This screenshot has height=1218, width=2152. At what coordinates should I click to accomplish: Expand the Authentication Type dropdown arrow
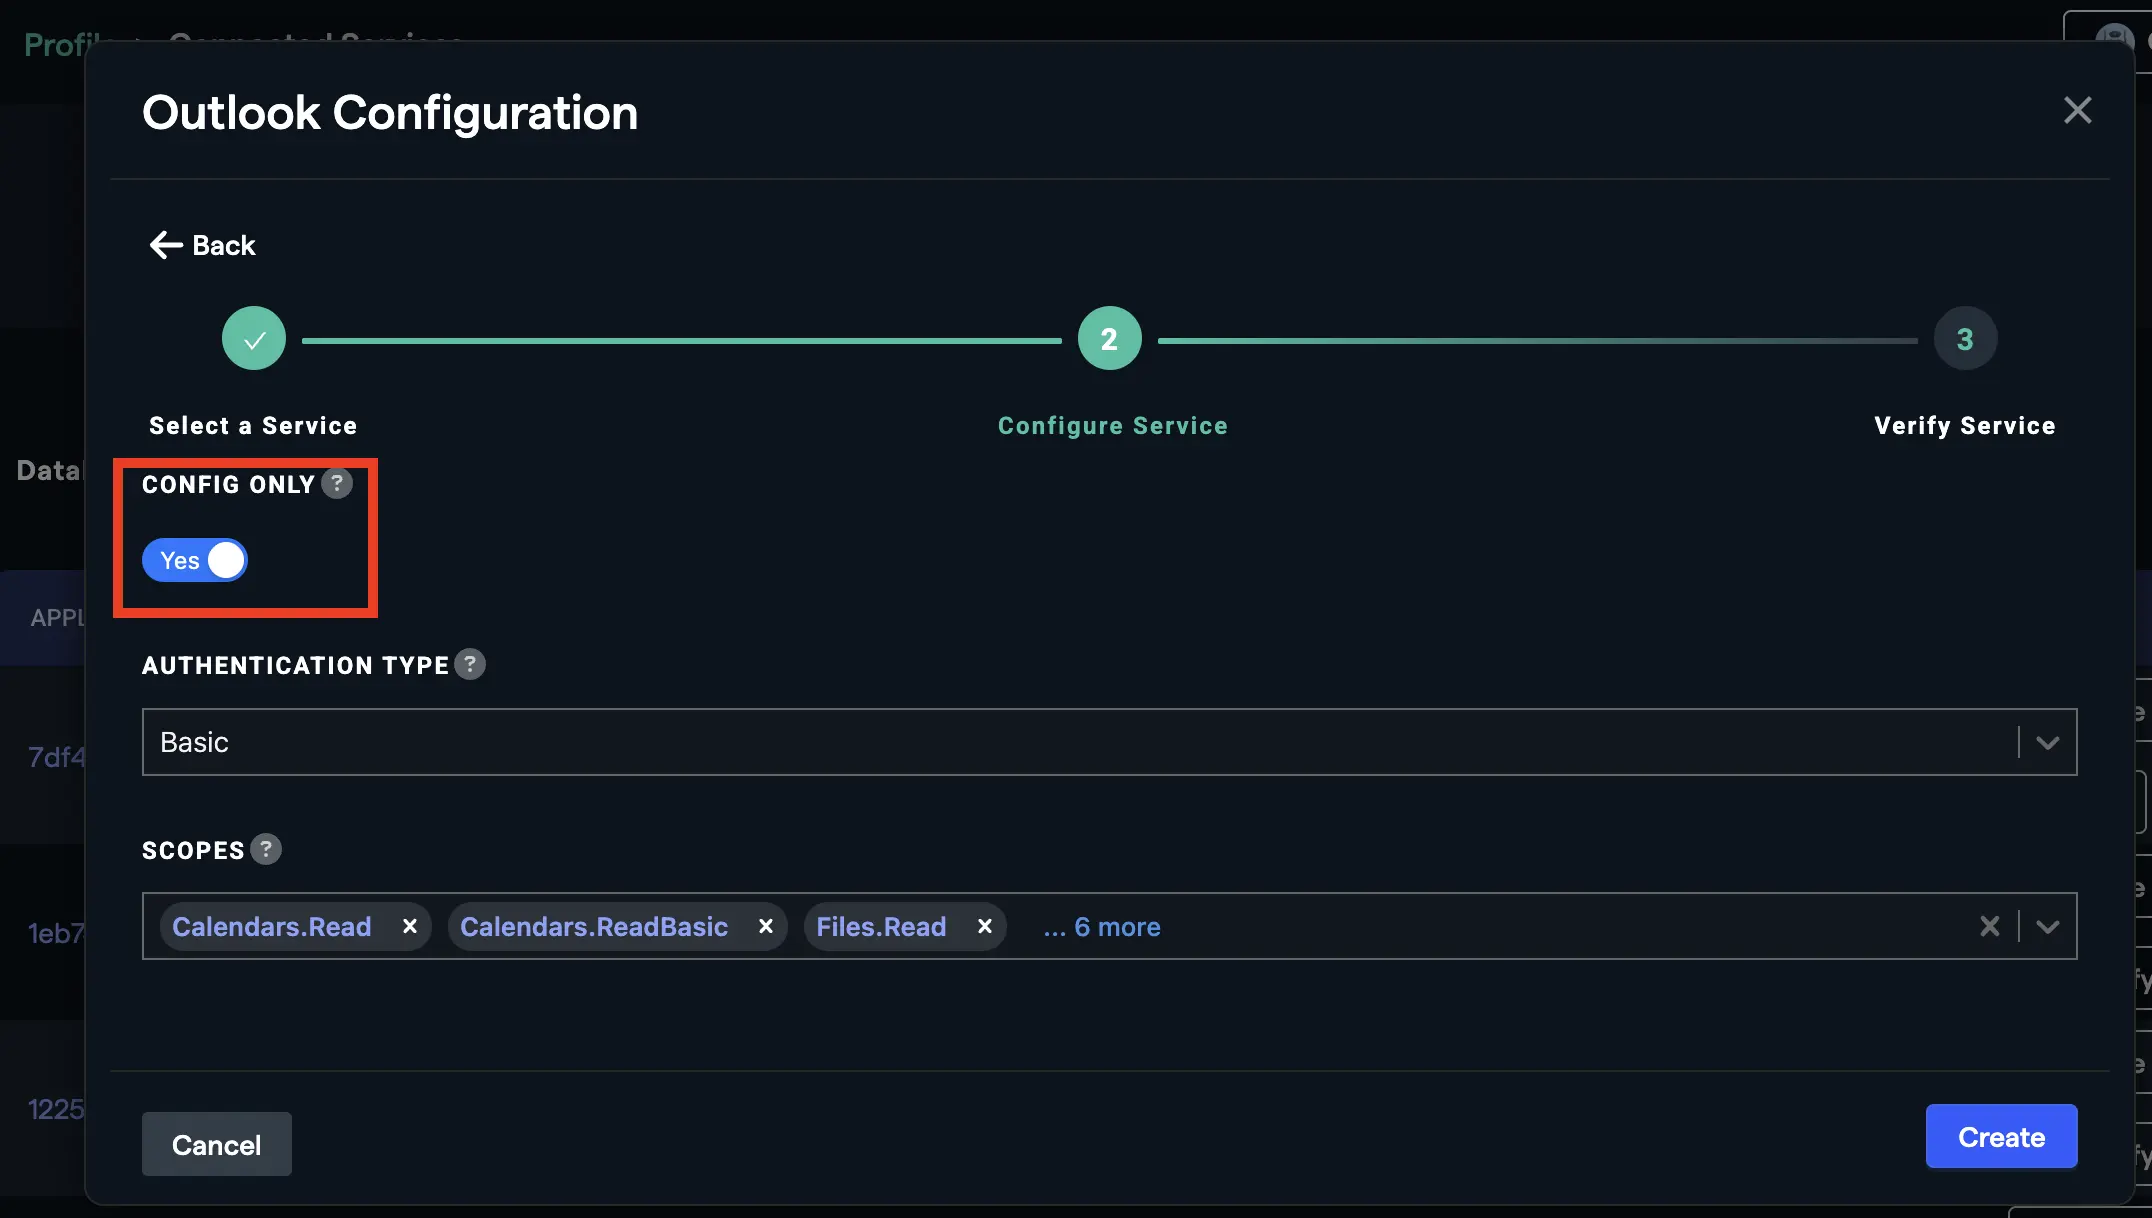click(x=2047, y=743)
